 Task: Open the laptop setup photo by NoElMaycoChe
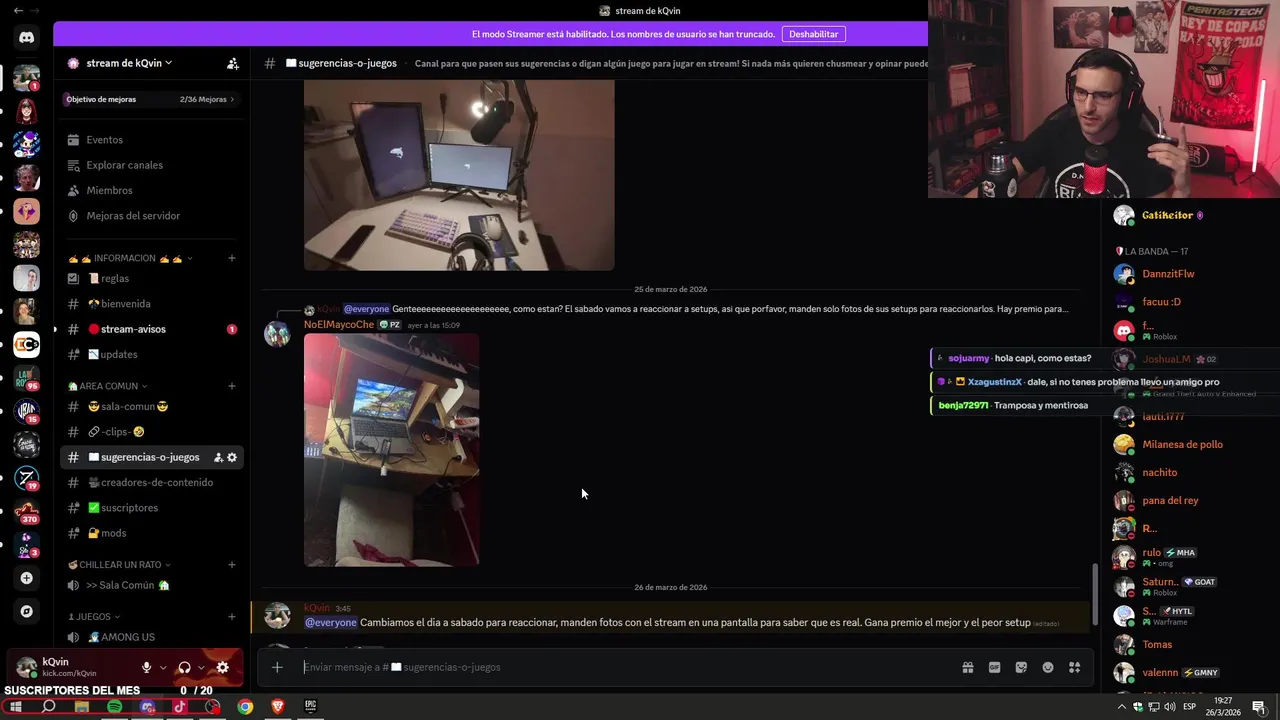point(391,450)
